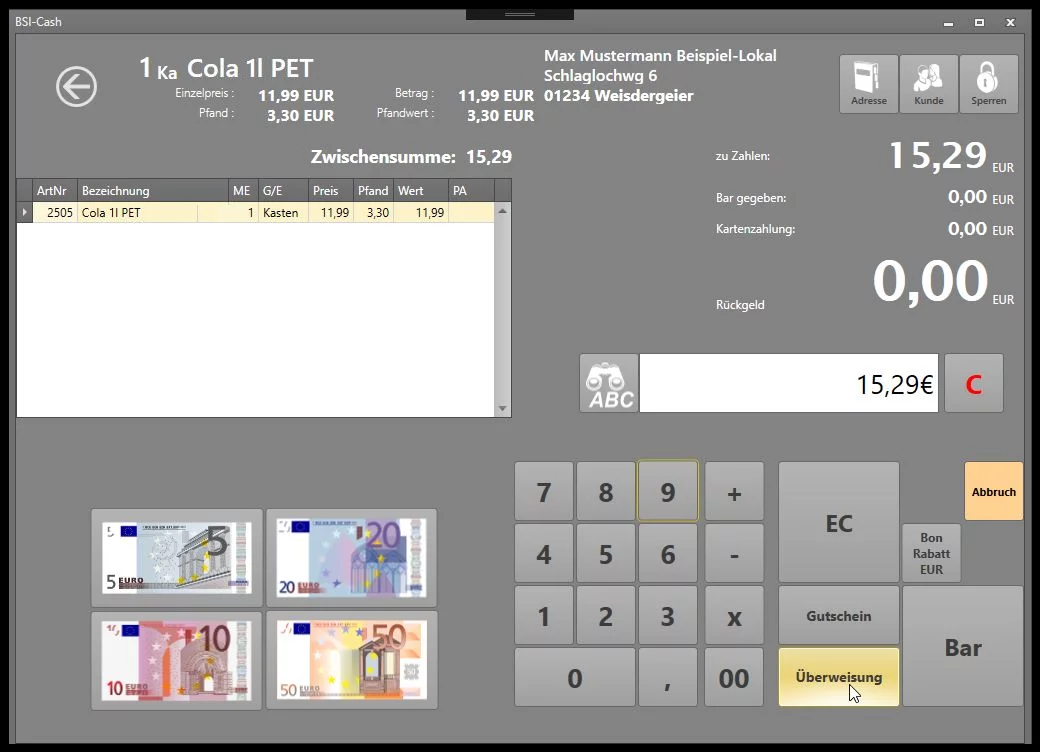The height and width of the screenshot is (752, 1040).
Task: Open the ABC binoculars search
Action: [609, 383]
